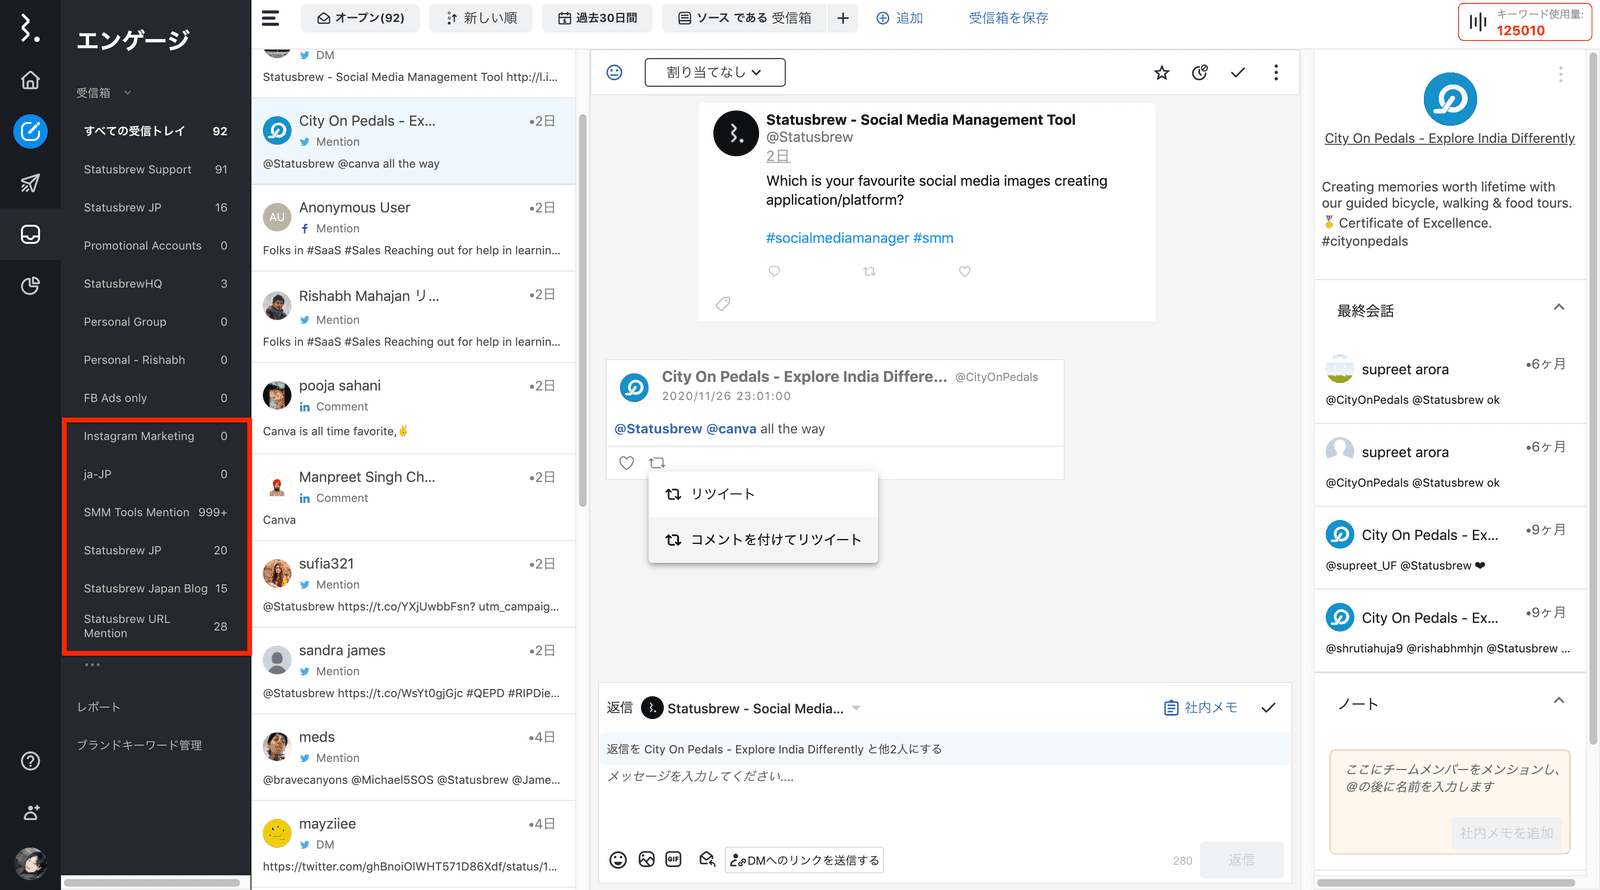Viewport: 1600px width, 890px height.
Task: Click DMへのリンクを送信する button
Action: 805,860
